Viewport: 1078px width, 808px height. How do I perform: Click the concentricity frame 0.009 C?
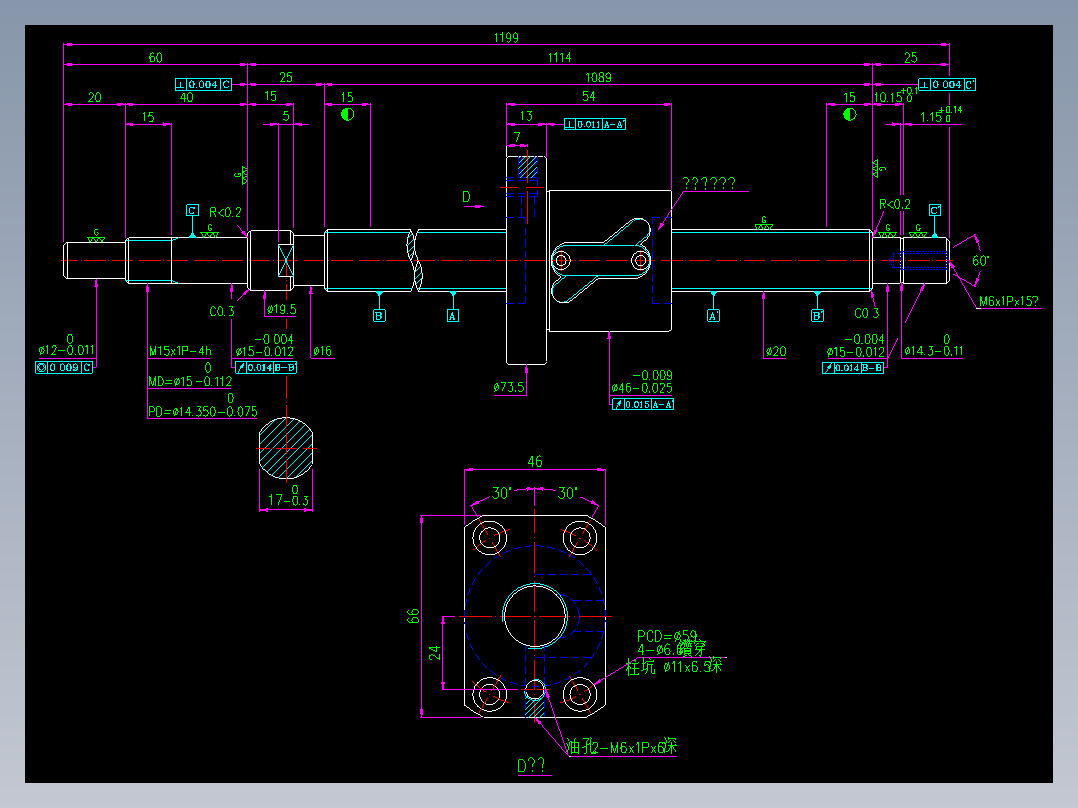point(62,368)
